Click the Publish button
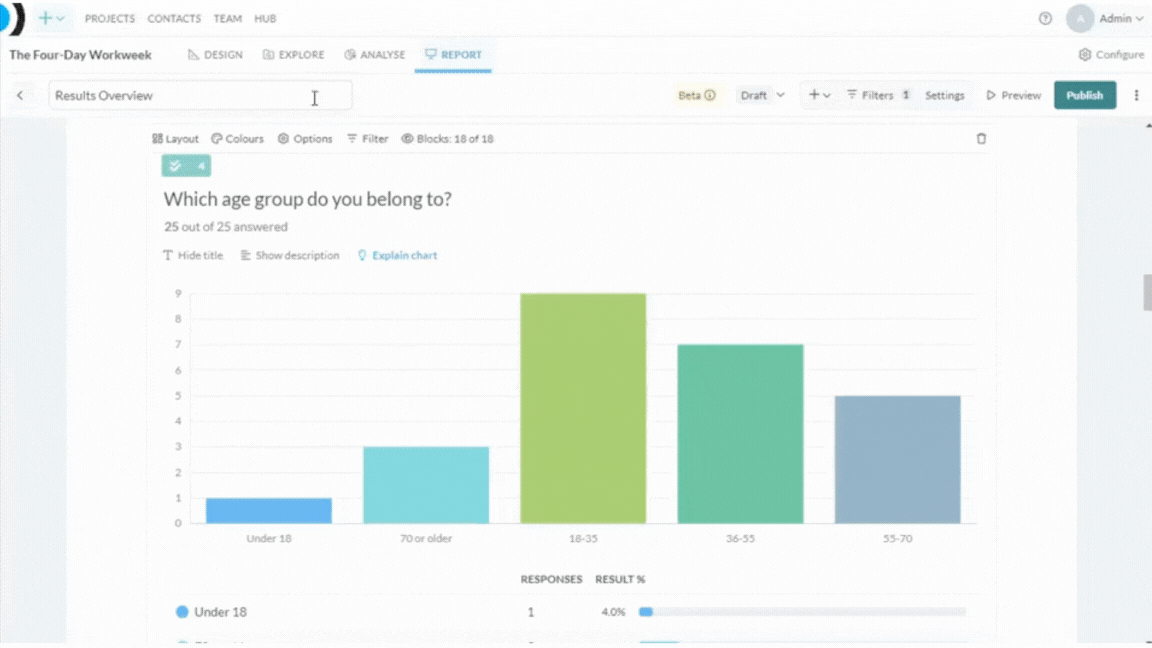The image size is (1152, 648). click(1084, 96)
